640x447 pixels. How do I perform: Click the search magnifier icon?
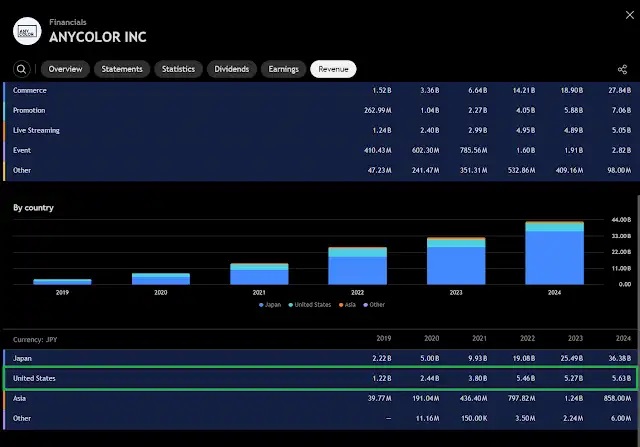pos(22,69)
